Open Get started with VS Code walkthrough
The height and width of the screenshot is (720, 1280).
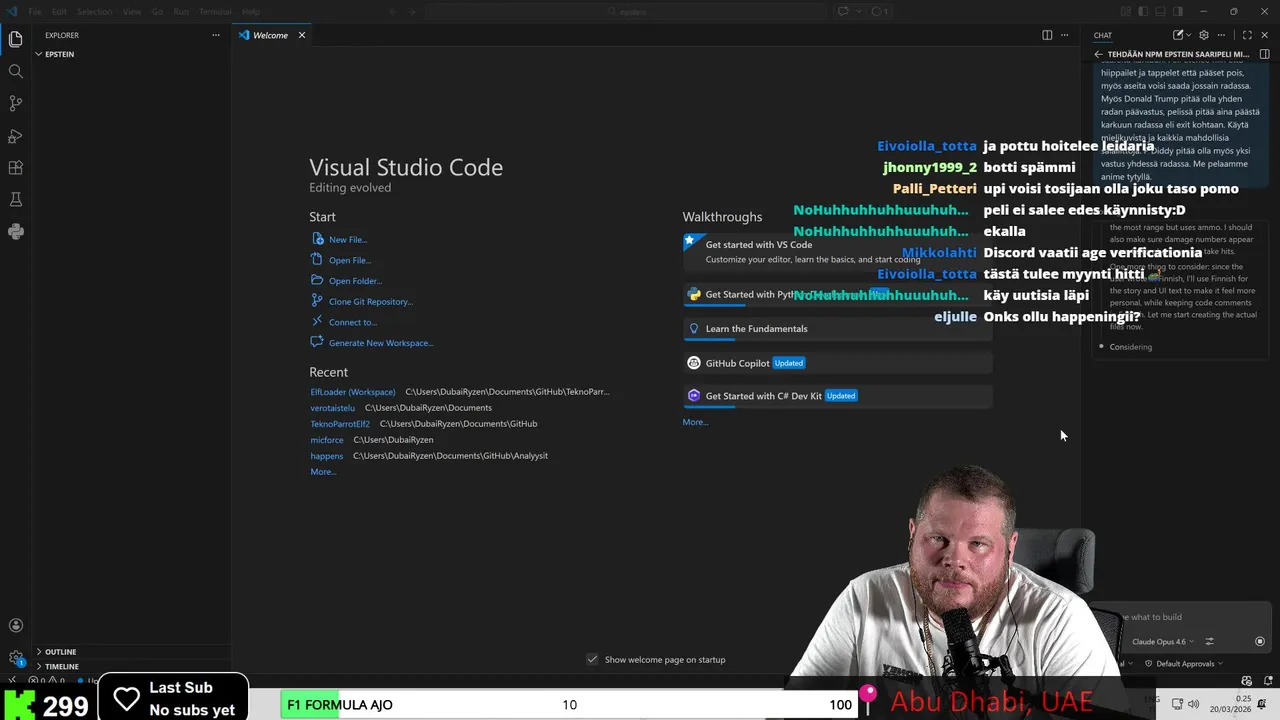[837, 252]
